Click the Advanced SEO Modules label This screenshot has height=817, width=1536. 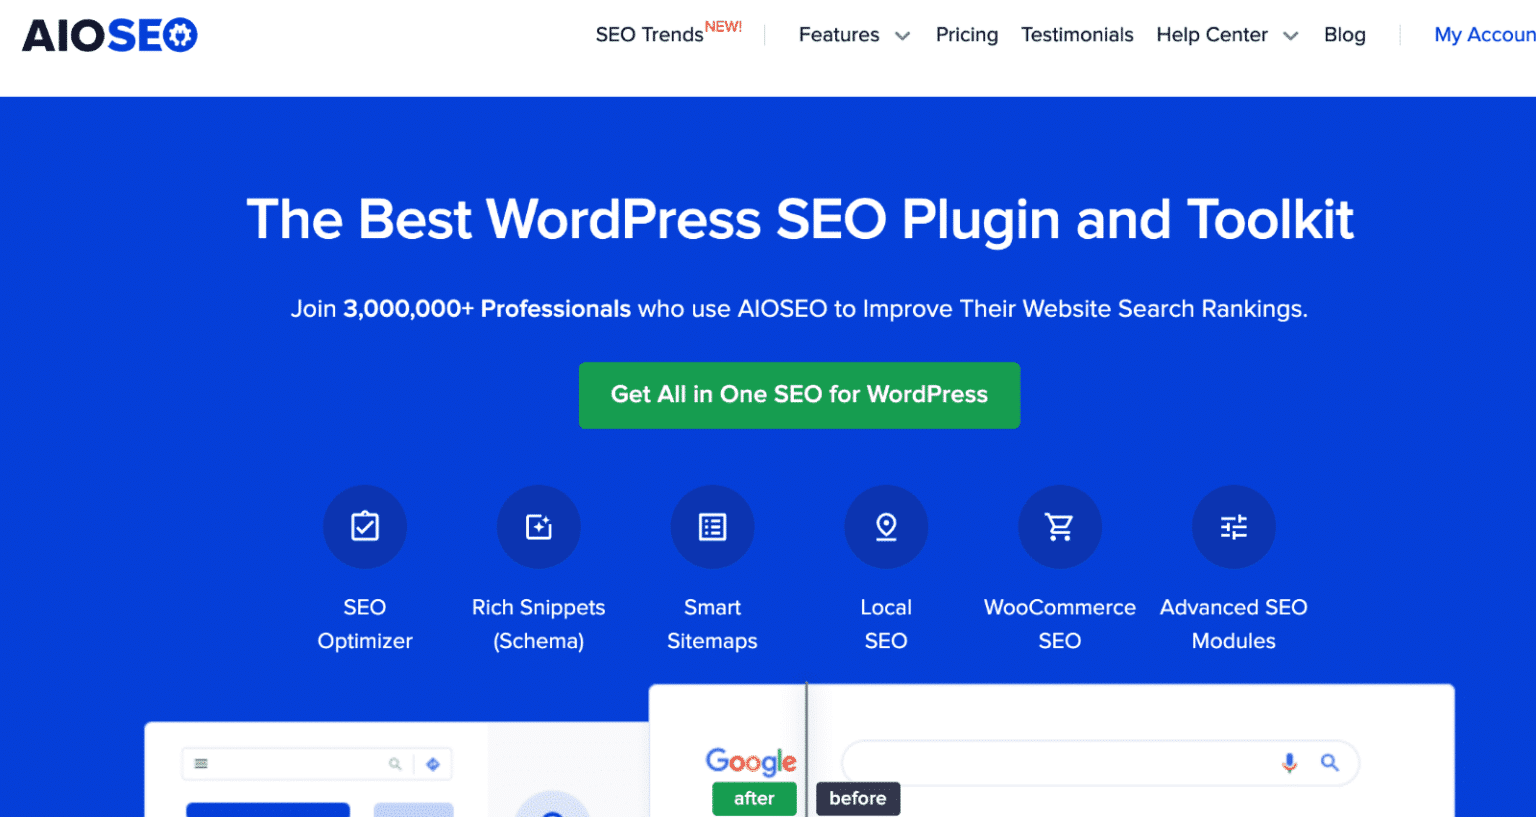(x=1234, y=624)
